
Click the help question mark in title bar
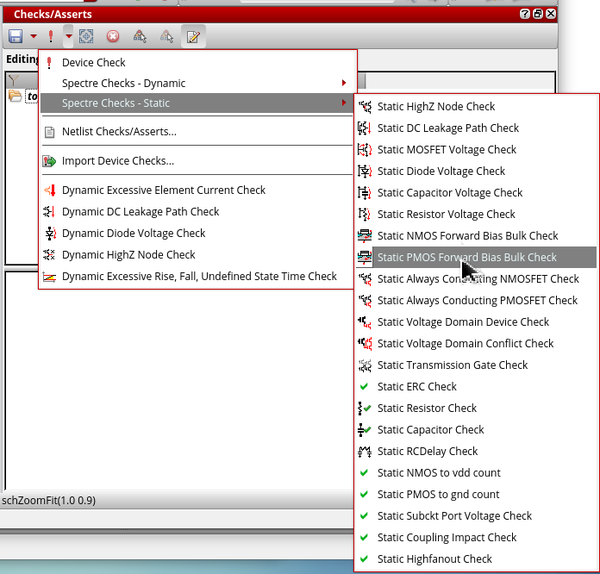[525, 14]
